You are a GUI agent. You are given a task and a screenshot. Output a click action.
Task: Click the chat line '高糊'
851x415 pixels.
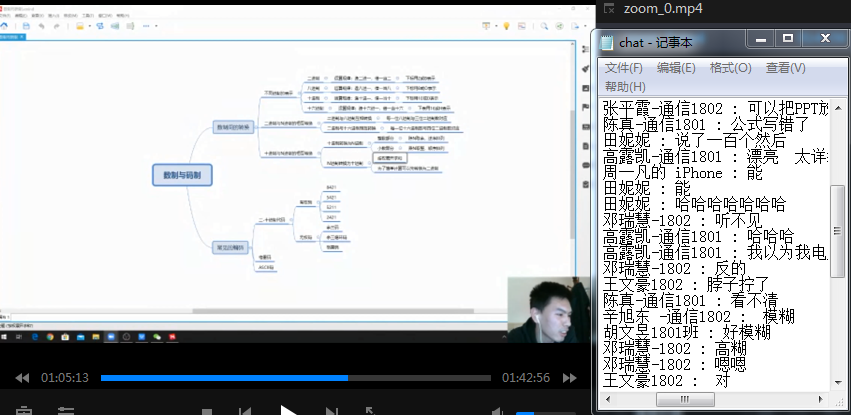731,348
